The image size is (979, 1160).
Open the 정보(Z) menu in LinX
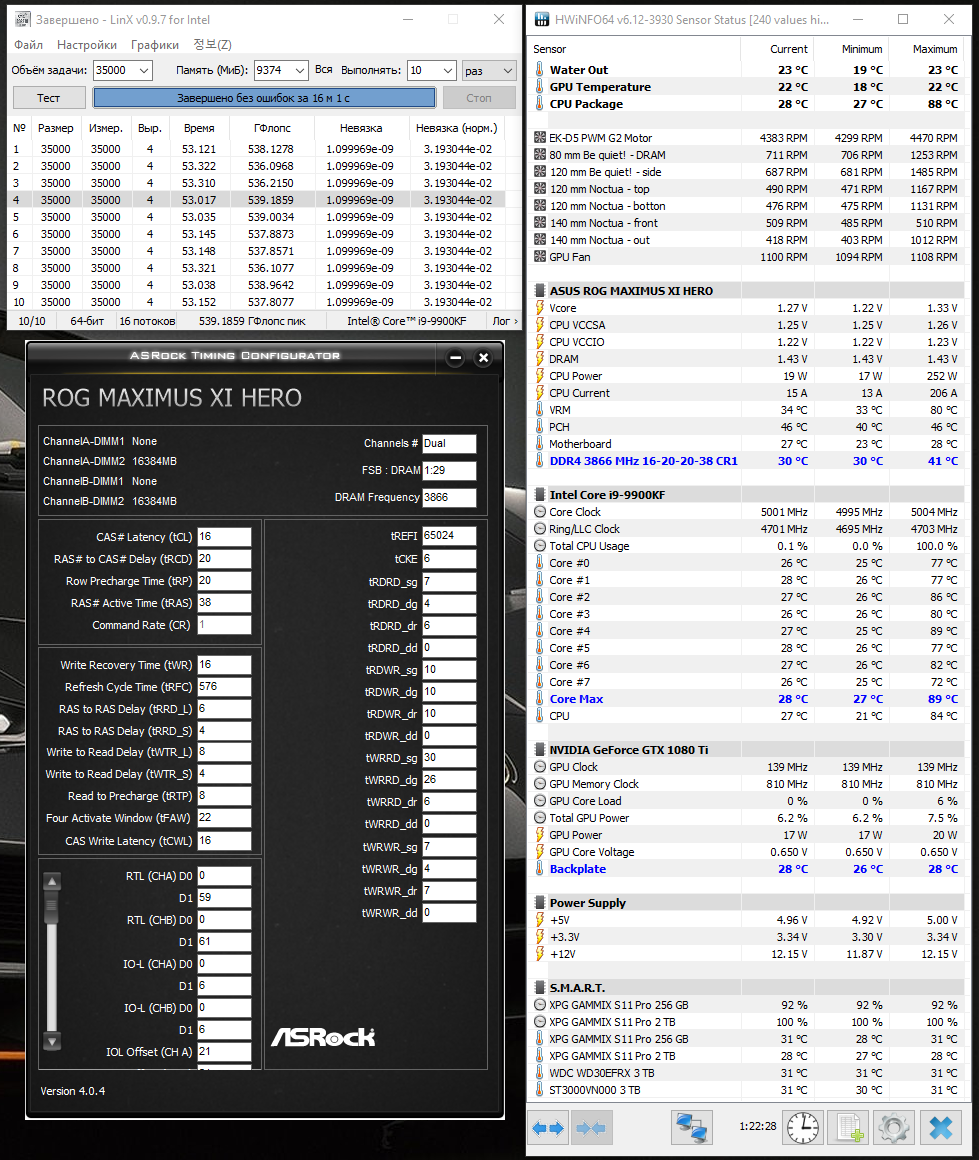coord(212,45)
